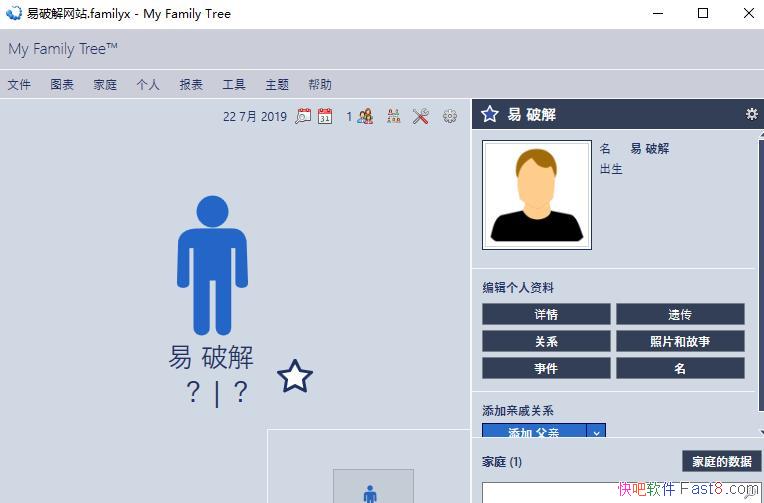Click the 添加 父亲 button
This screenshot has height=503, width=764.
click(534, 431)
